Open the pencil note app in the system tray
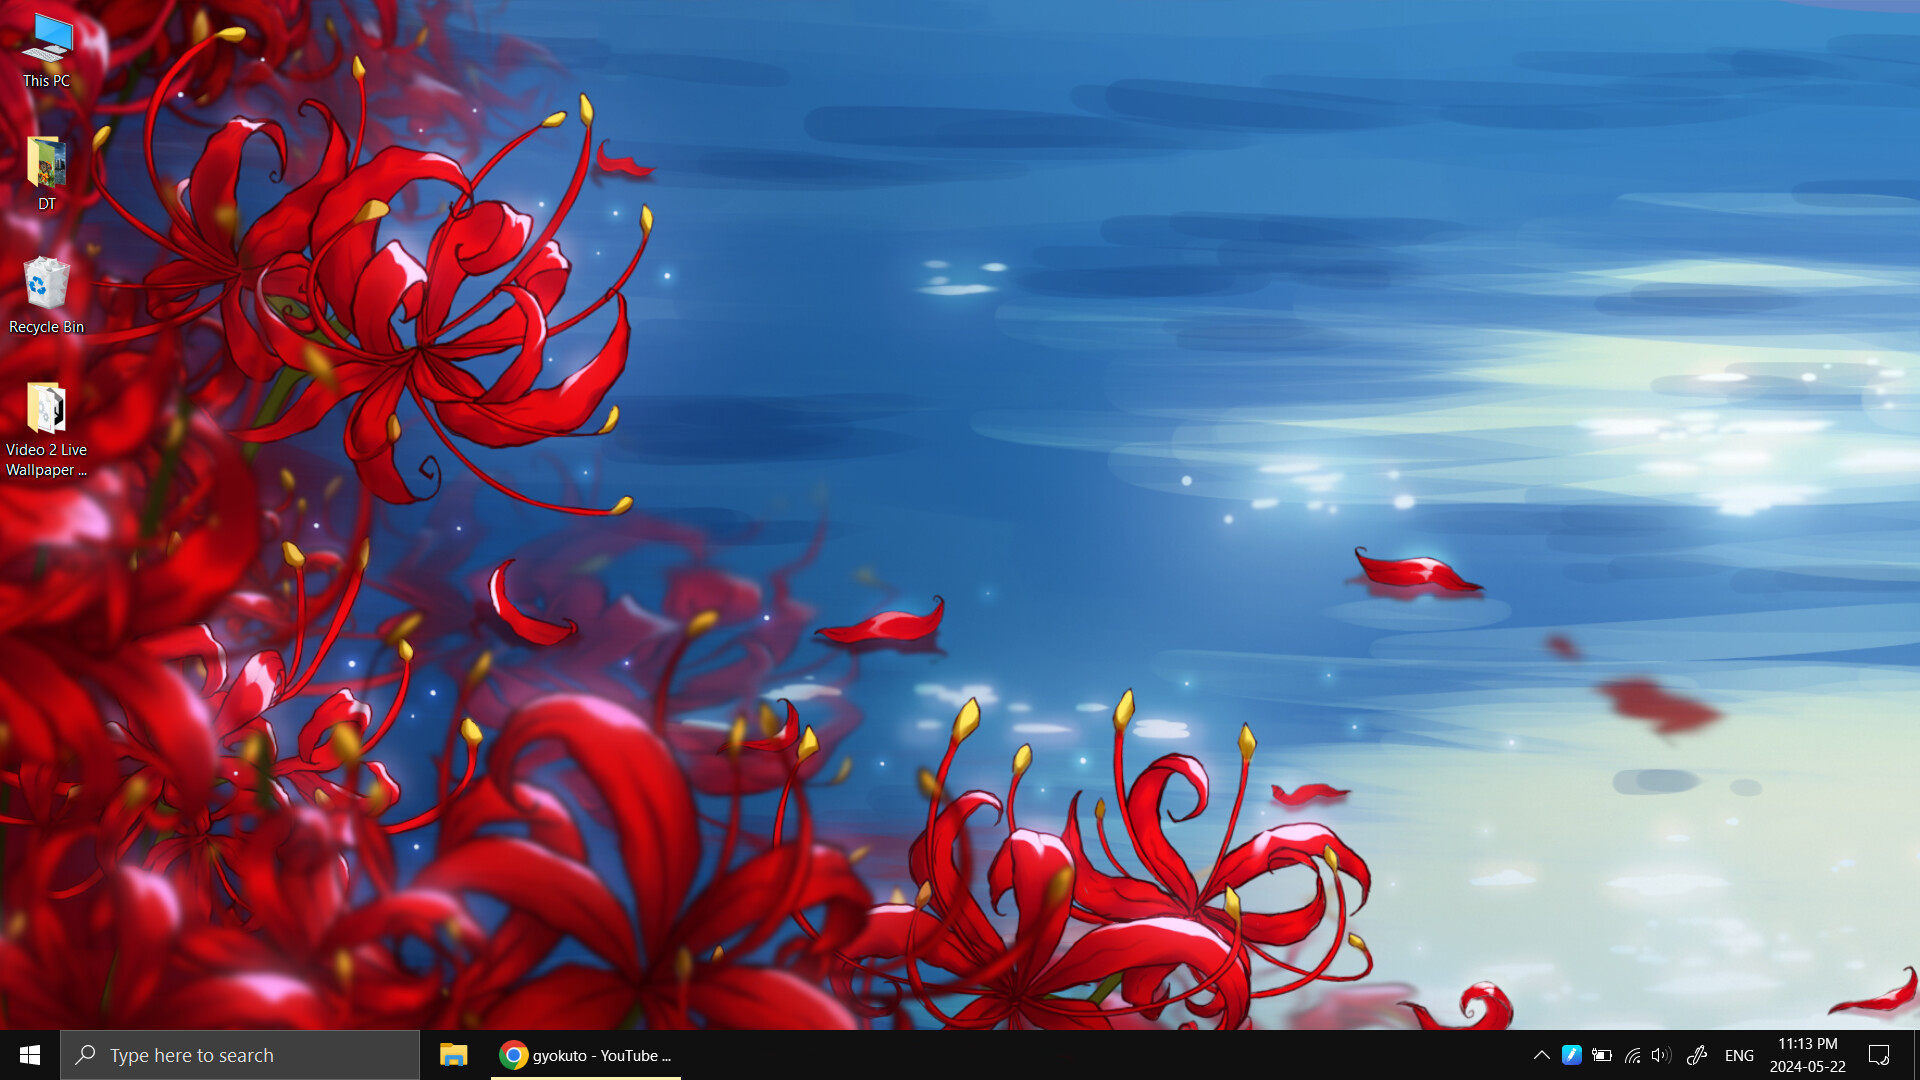The image size is (1920, 1080). point(1572,1055)
